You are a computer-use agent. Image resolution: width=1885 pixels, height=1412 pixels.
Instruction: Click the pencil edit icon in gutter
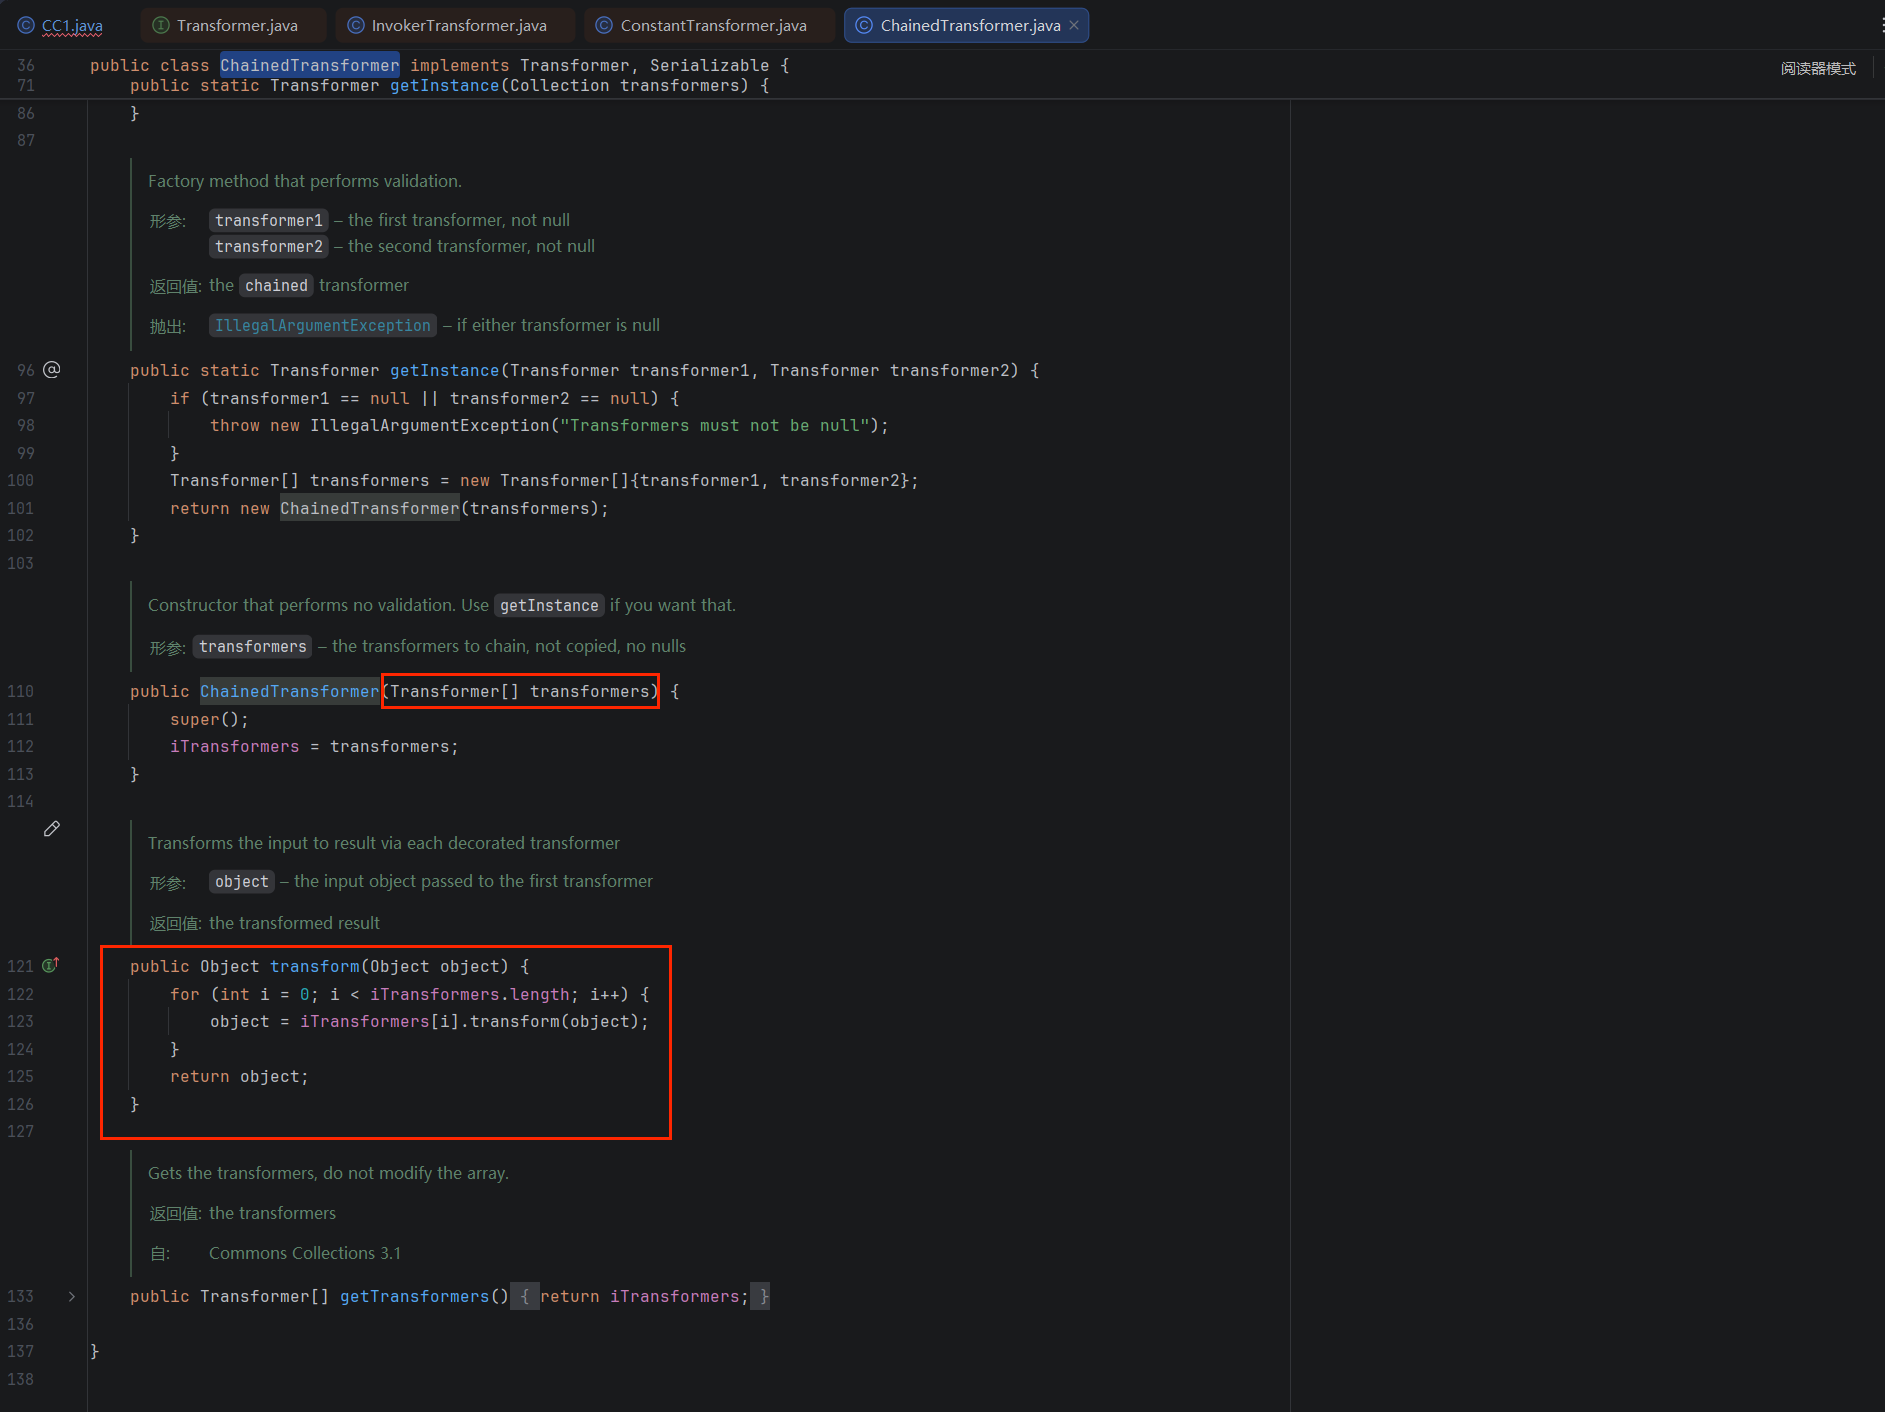[52, 828]
